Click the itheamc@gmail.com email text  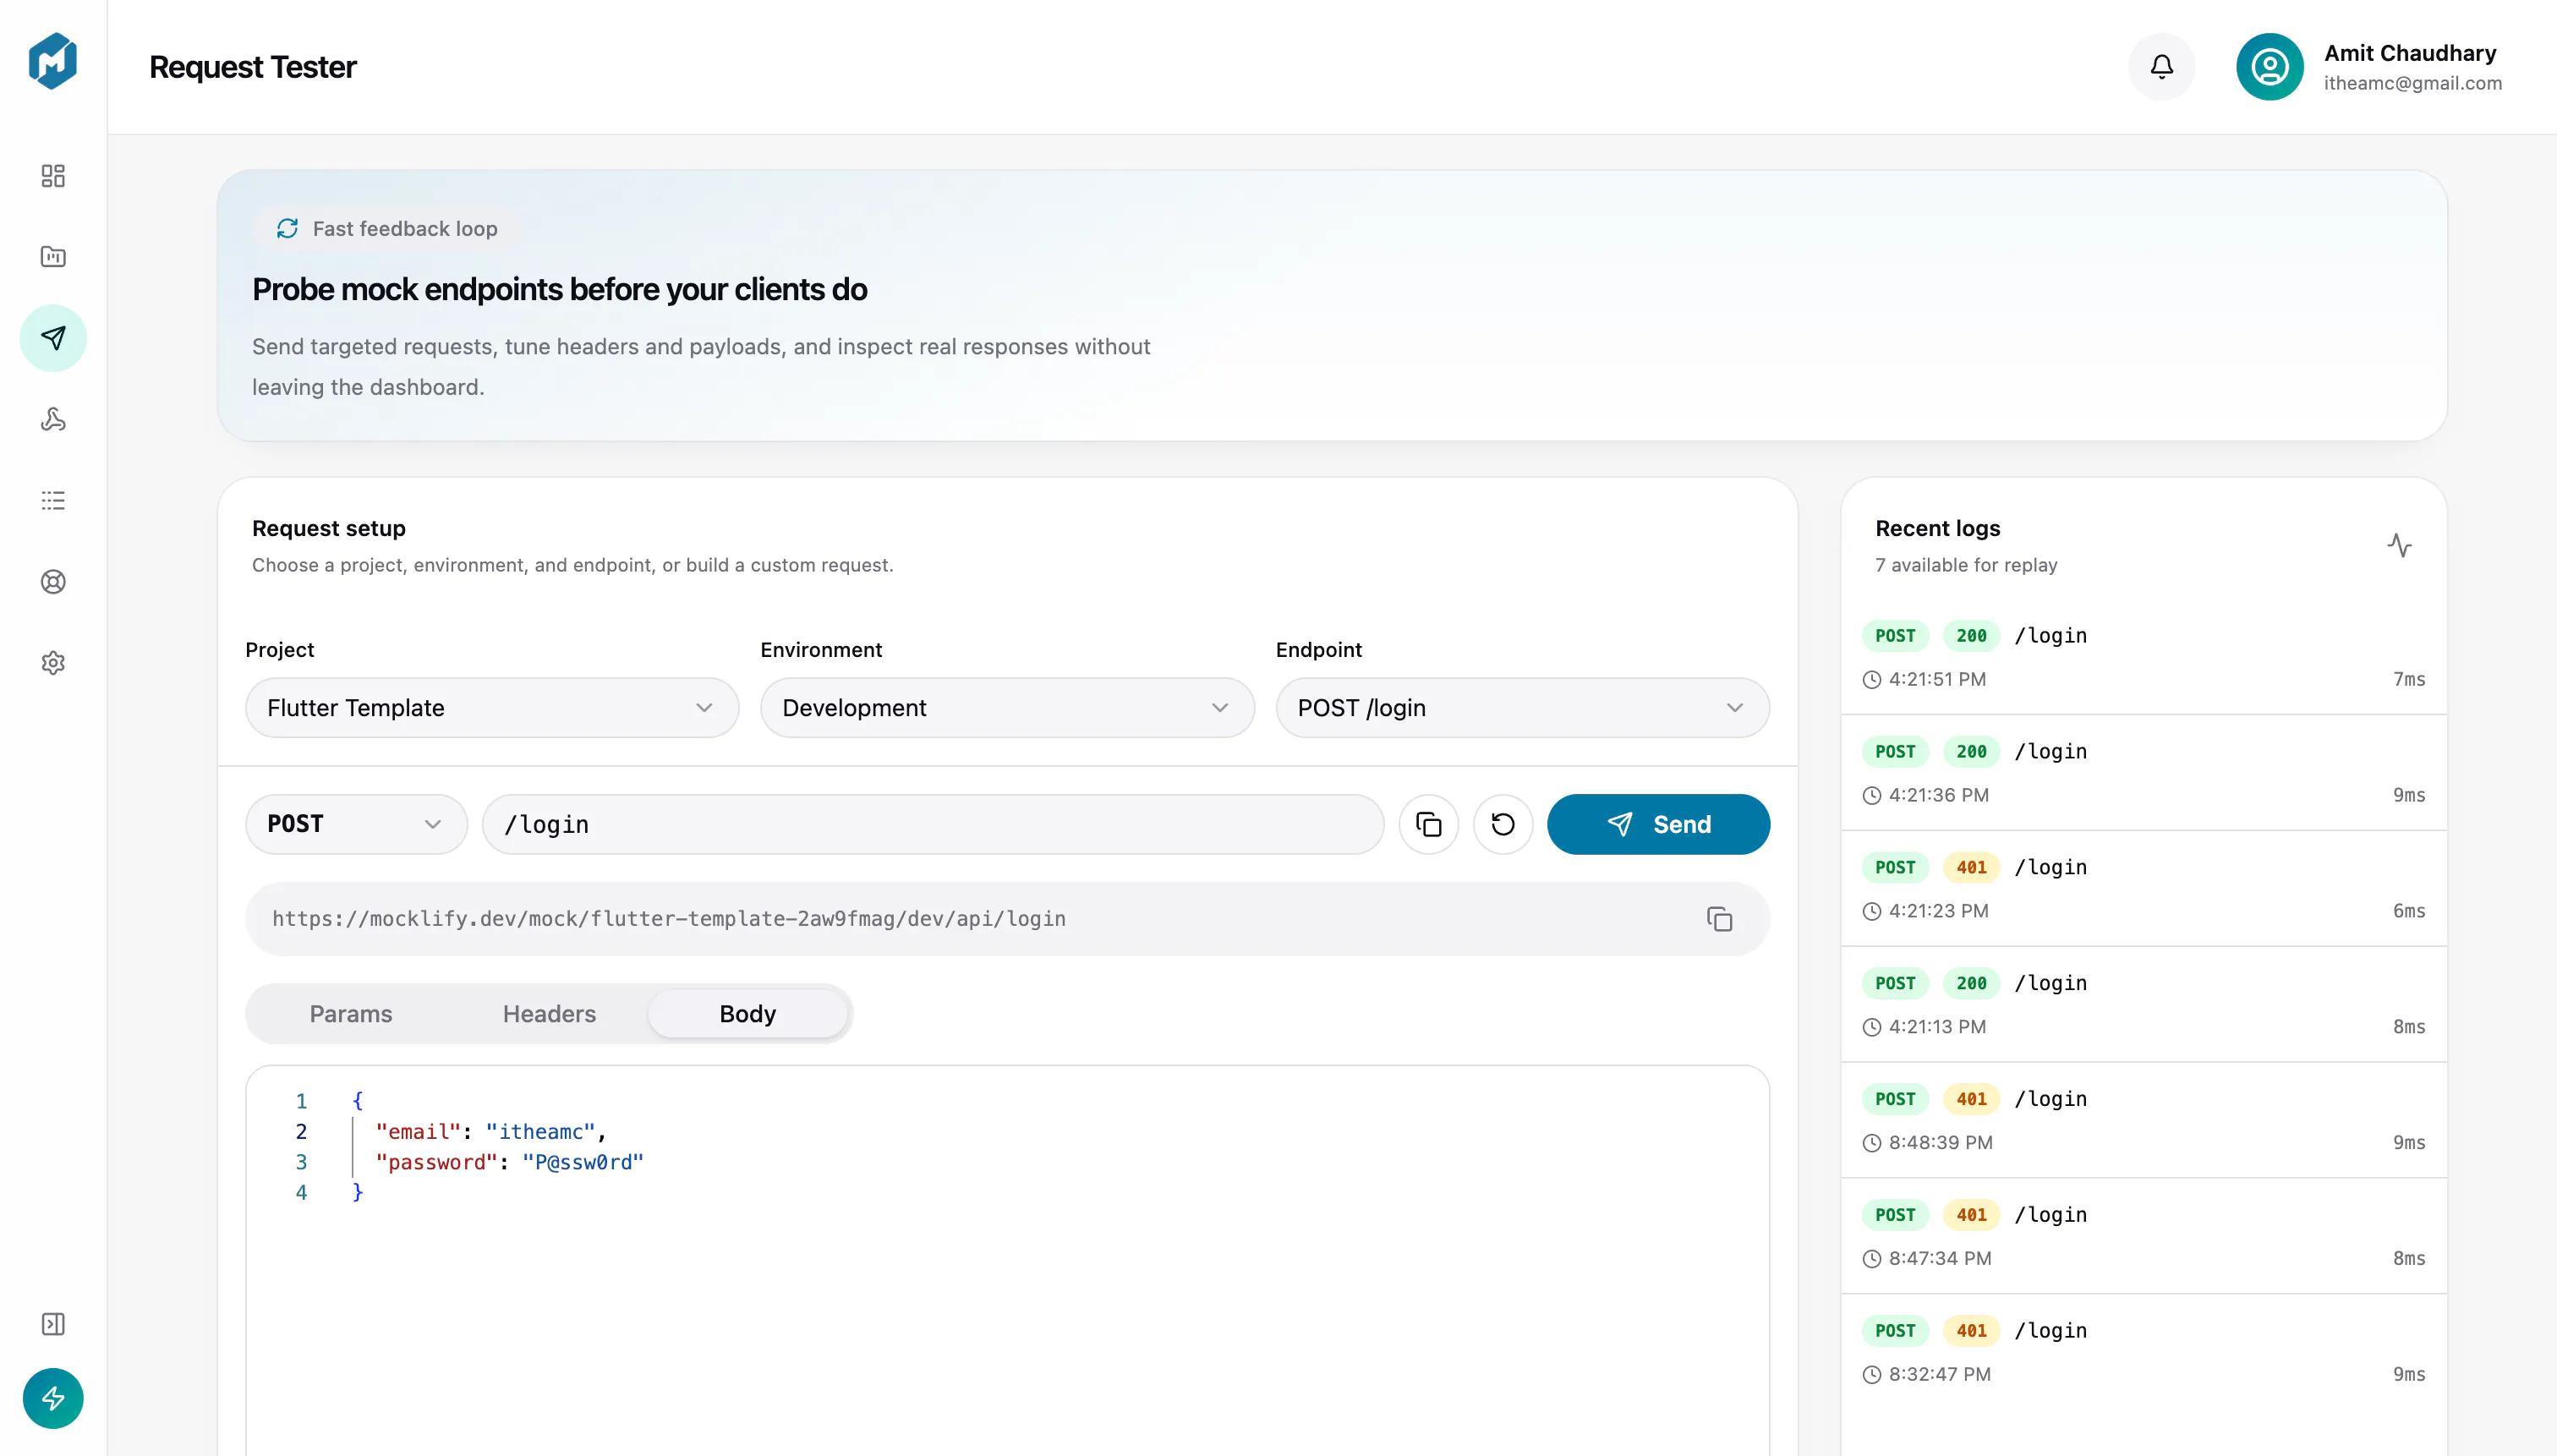point(2412,84)
